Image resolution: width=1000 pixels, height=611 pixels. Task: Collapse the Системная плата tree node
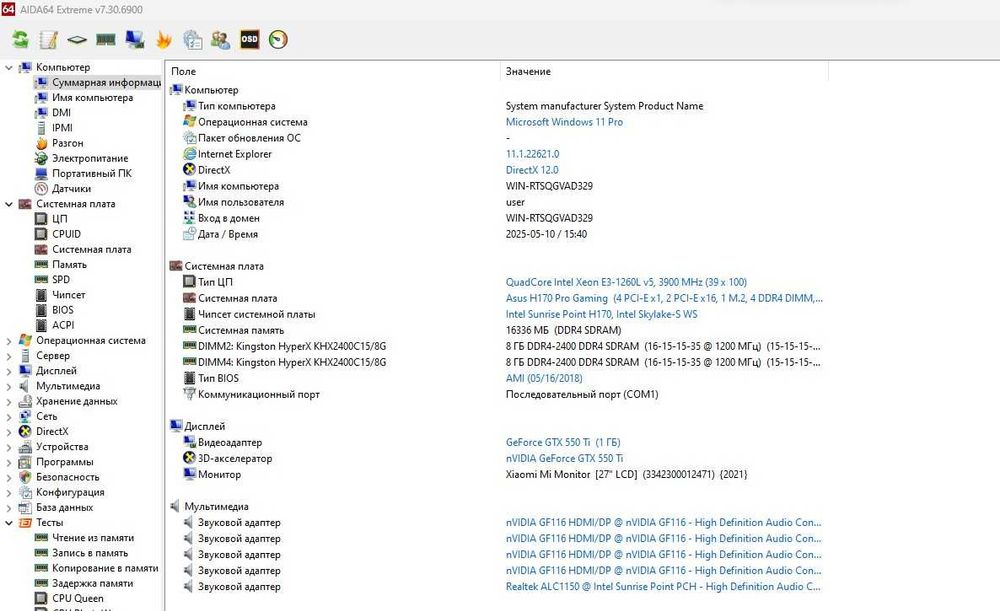click(9, 204)
